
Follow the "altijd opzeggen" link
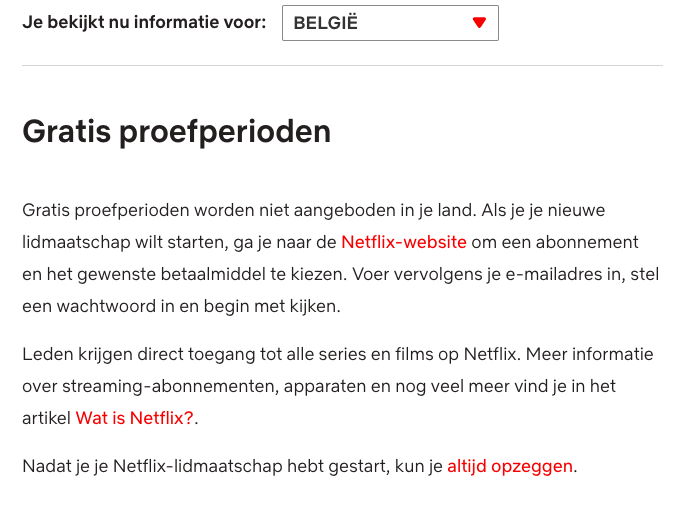tap(510, 465)
